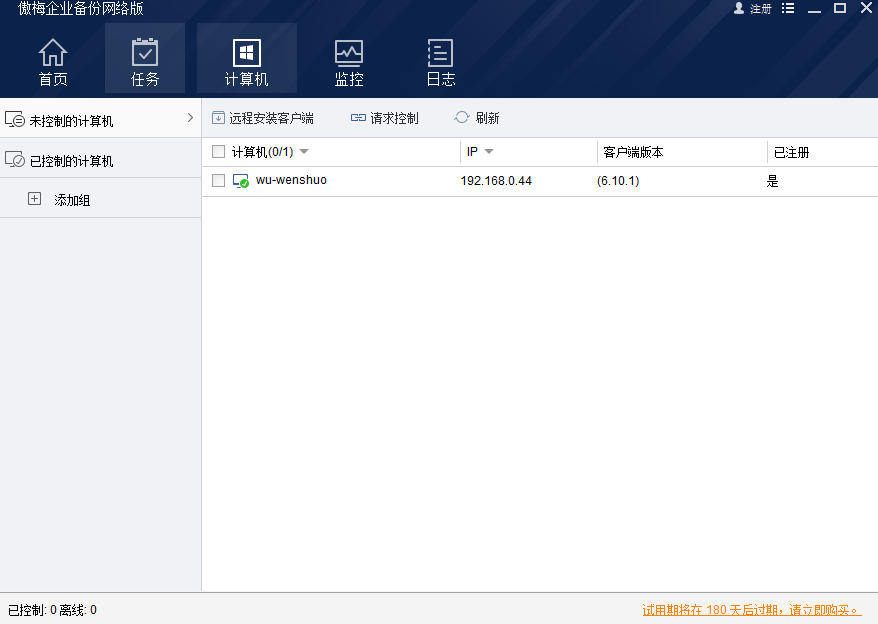Open the 监控 monitoring tab
This screenshot has height=624, width=878.
tap(349, 62)
